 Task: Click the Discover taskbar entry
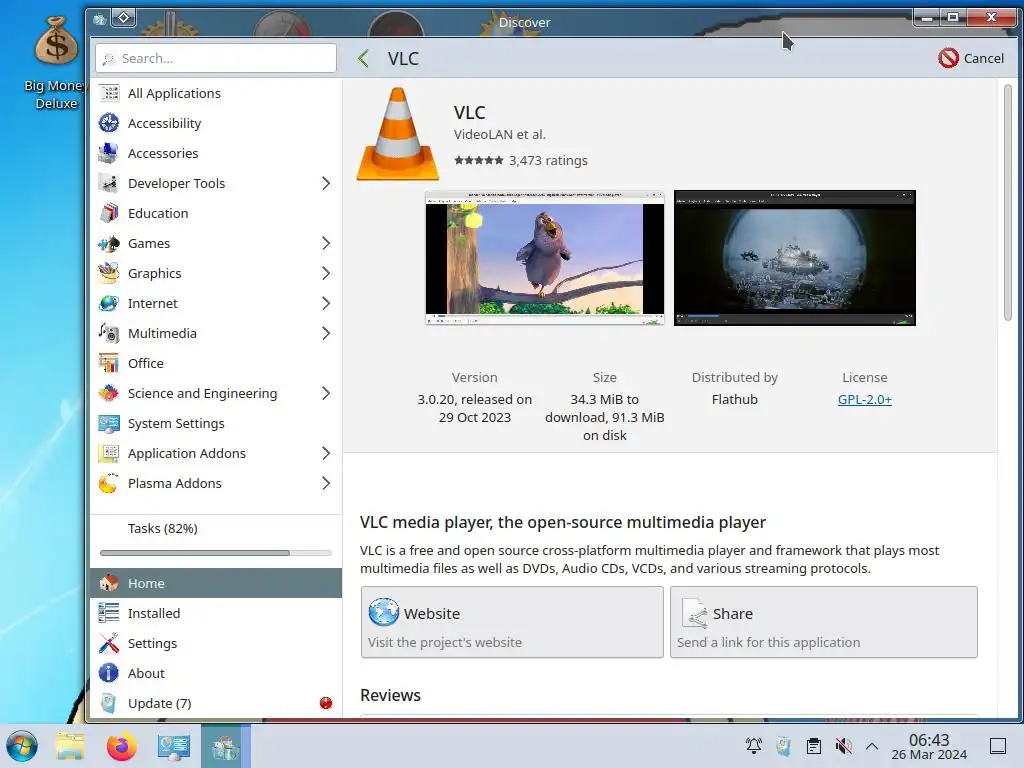click(225, 746)
